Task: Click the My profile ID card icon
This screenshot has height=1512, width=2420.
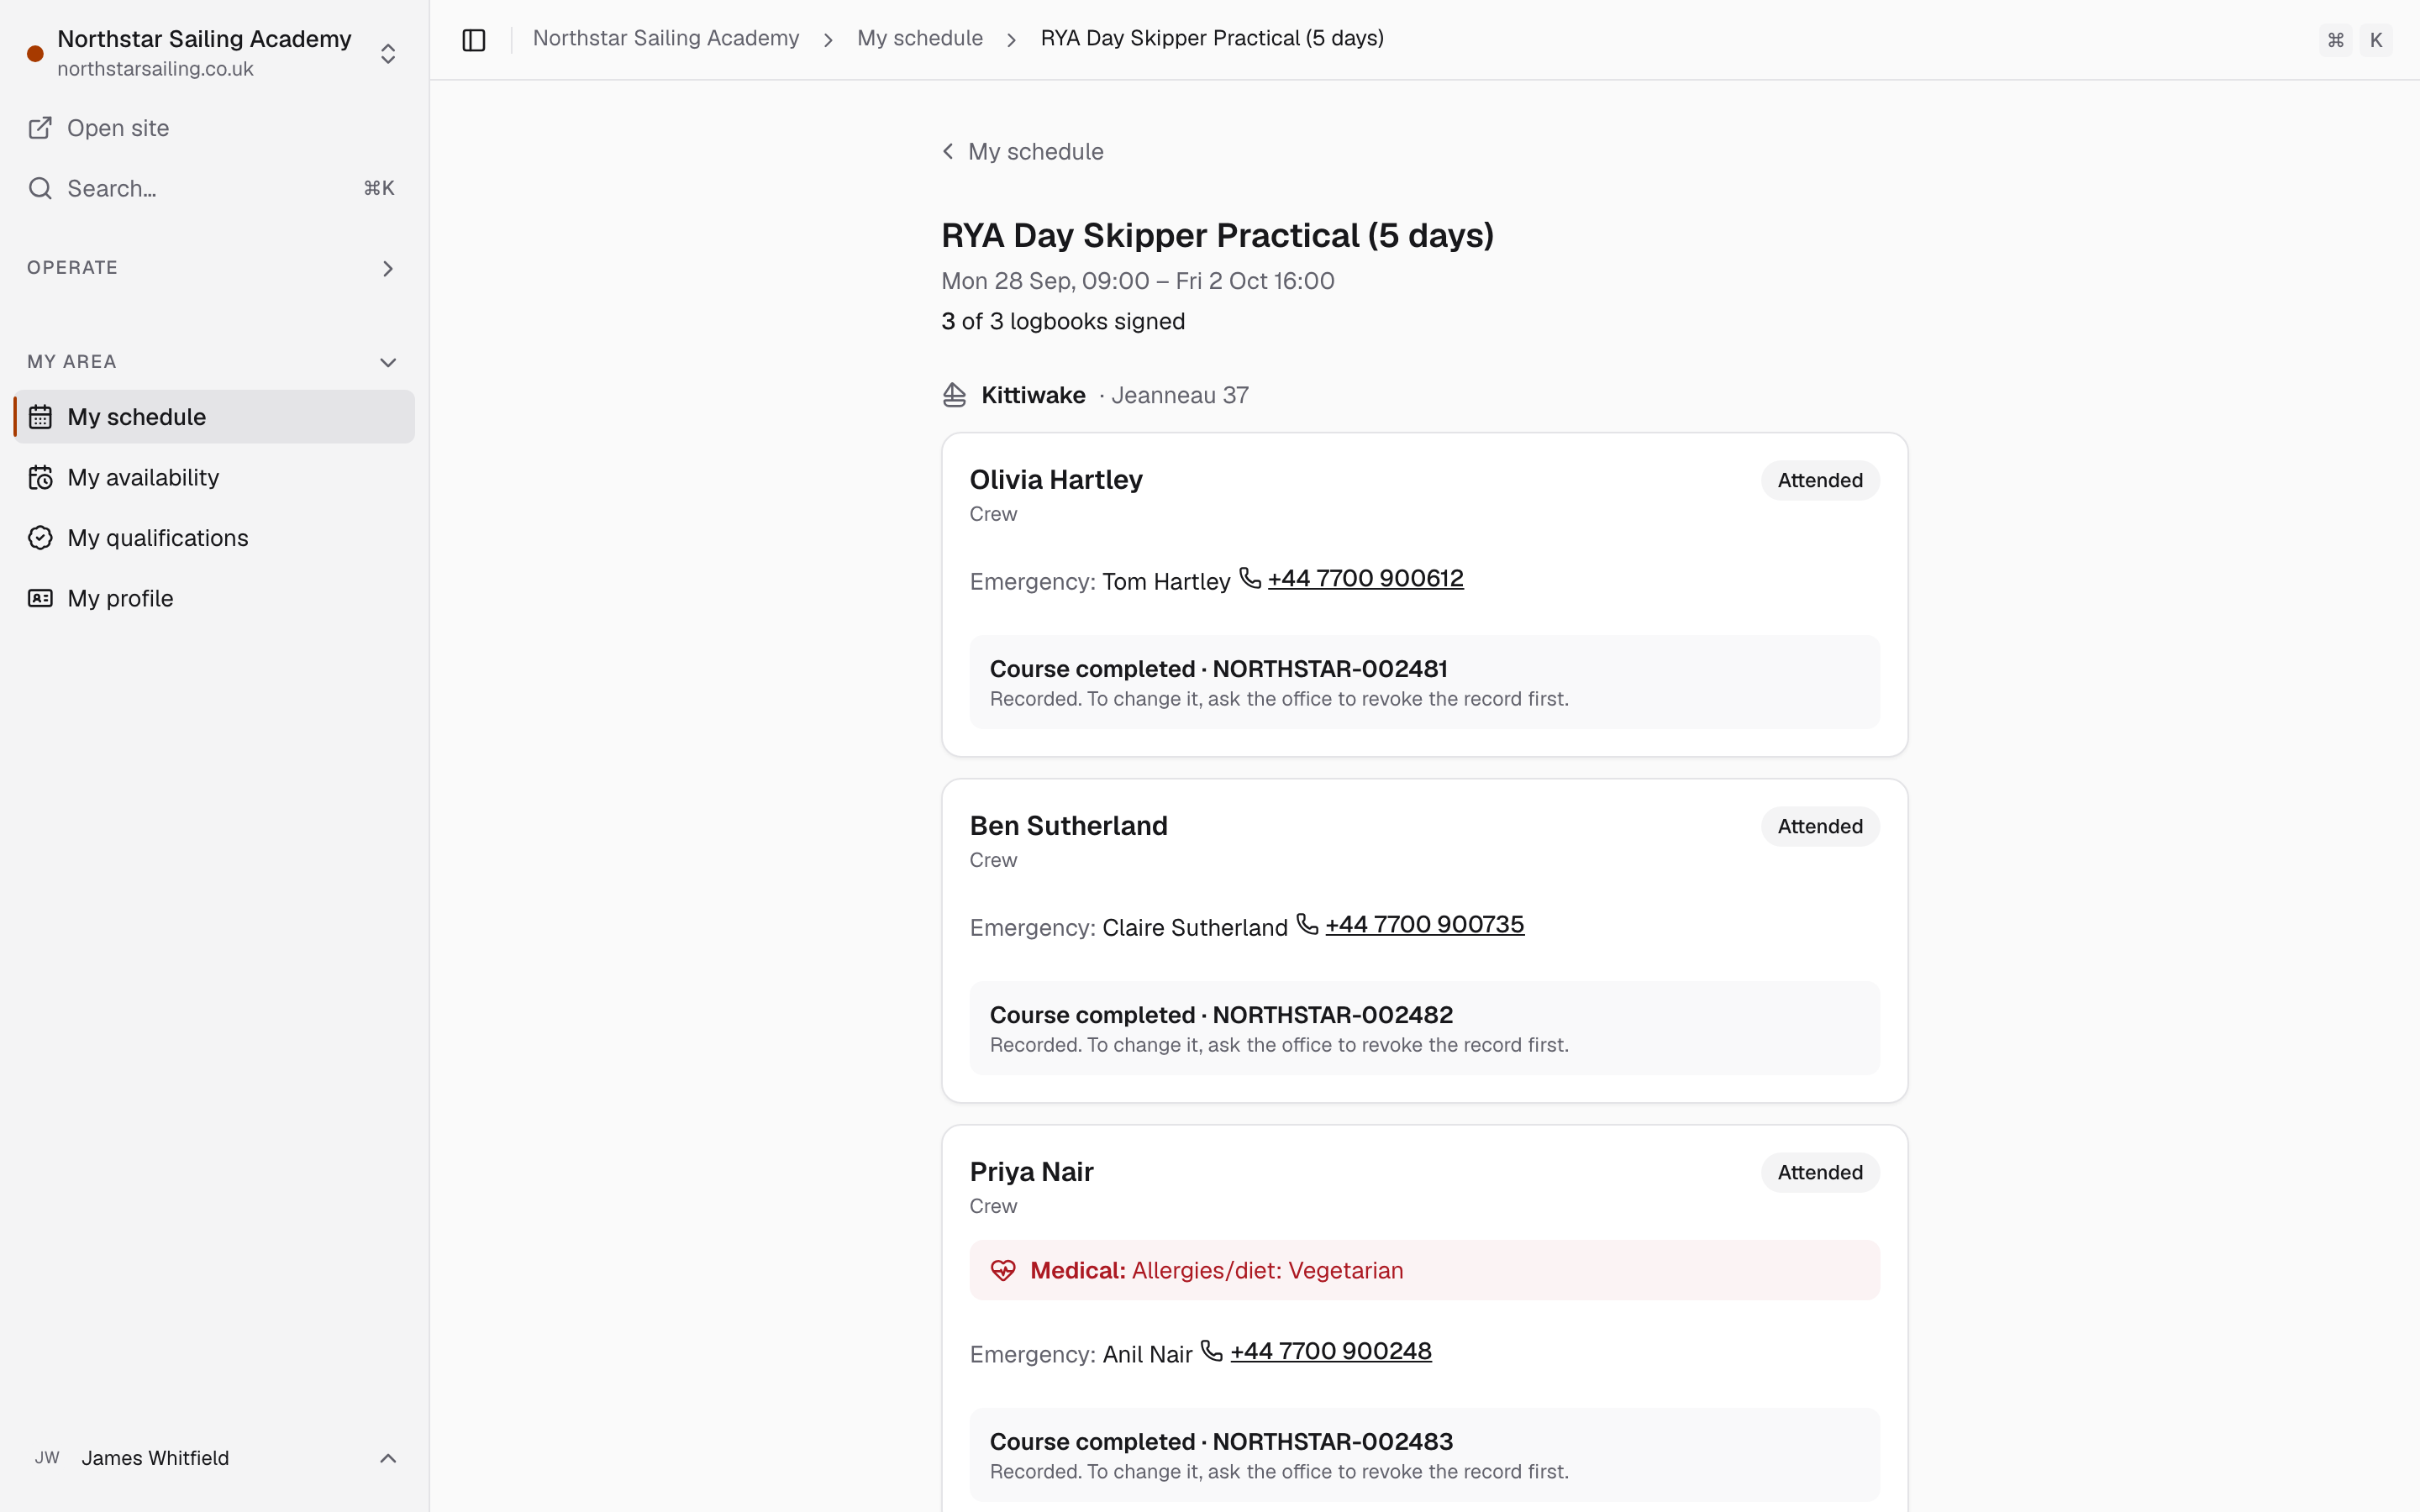Action: (x=40, y=598)
